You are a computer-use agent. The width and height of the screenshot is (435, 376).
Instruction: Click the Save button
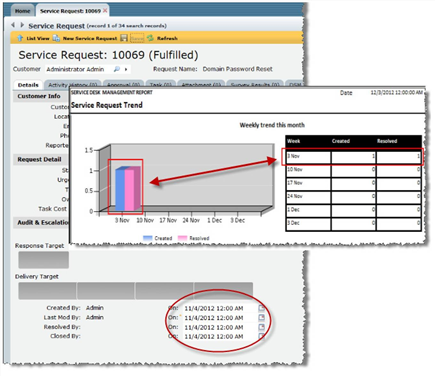137,38
